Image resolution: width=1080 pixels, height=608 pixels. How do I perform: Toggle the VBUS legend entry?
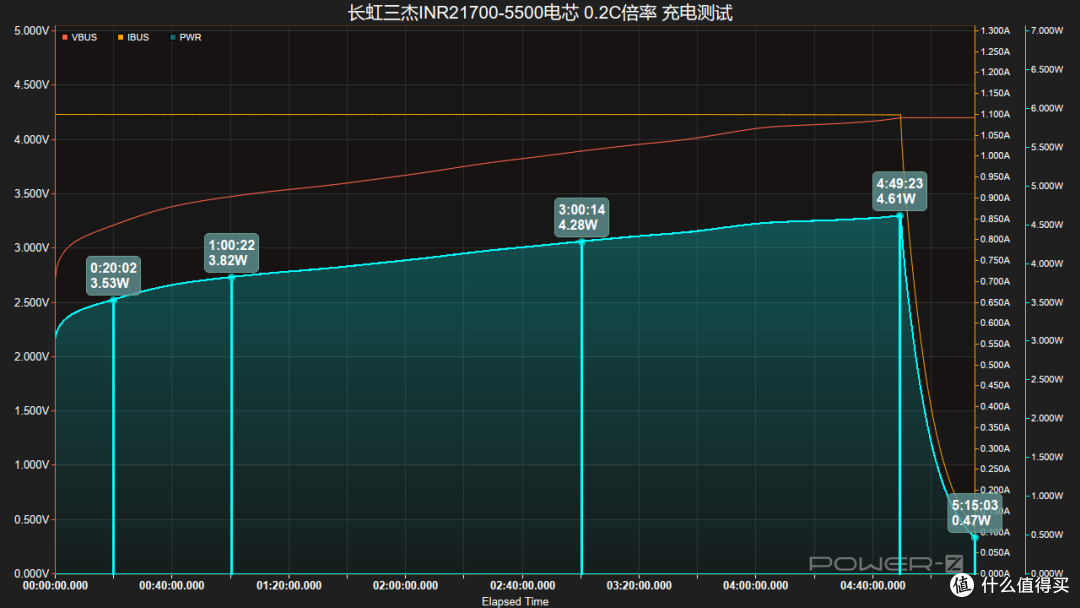click(x=80, y=37)
